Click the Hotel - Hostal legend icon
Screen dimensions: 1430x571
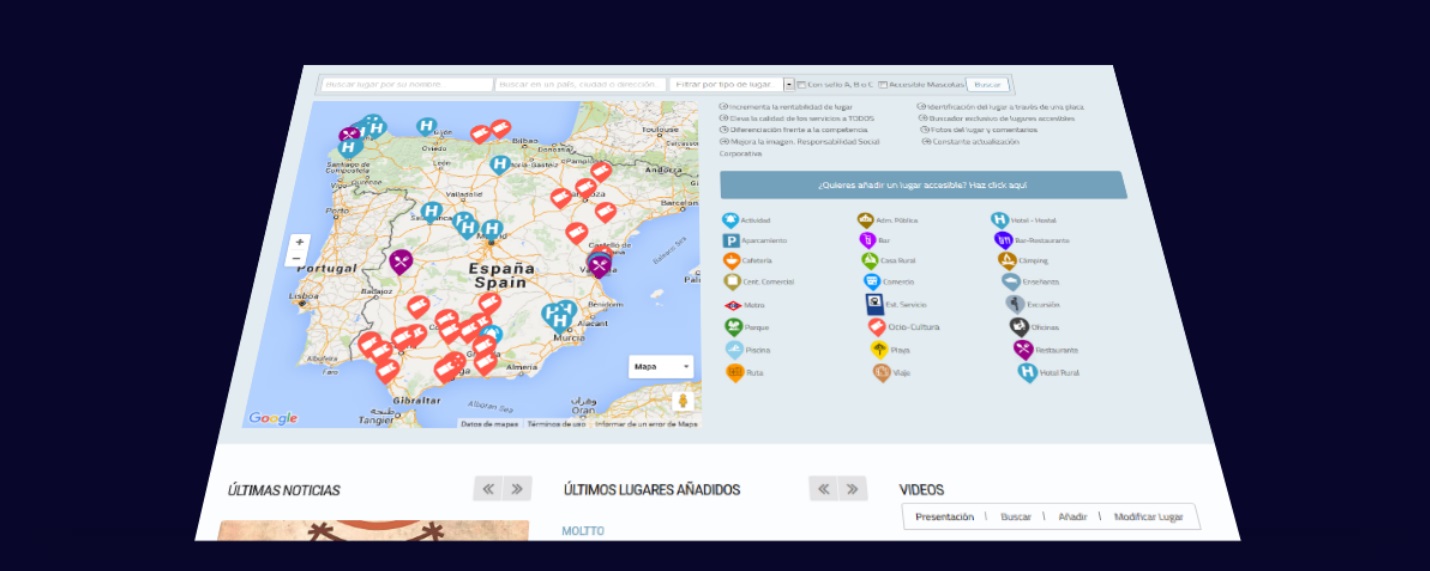(999, 220)
